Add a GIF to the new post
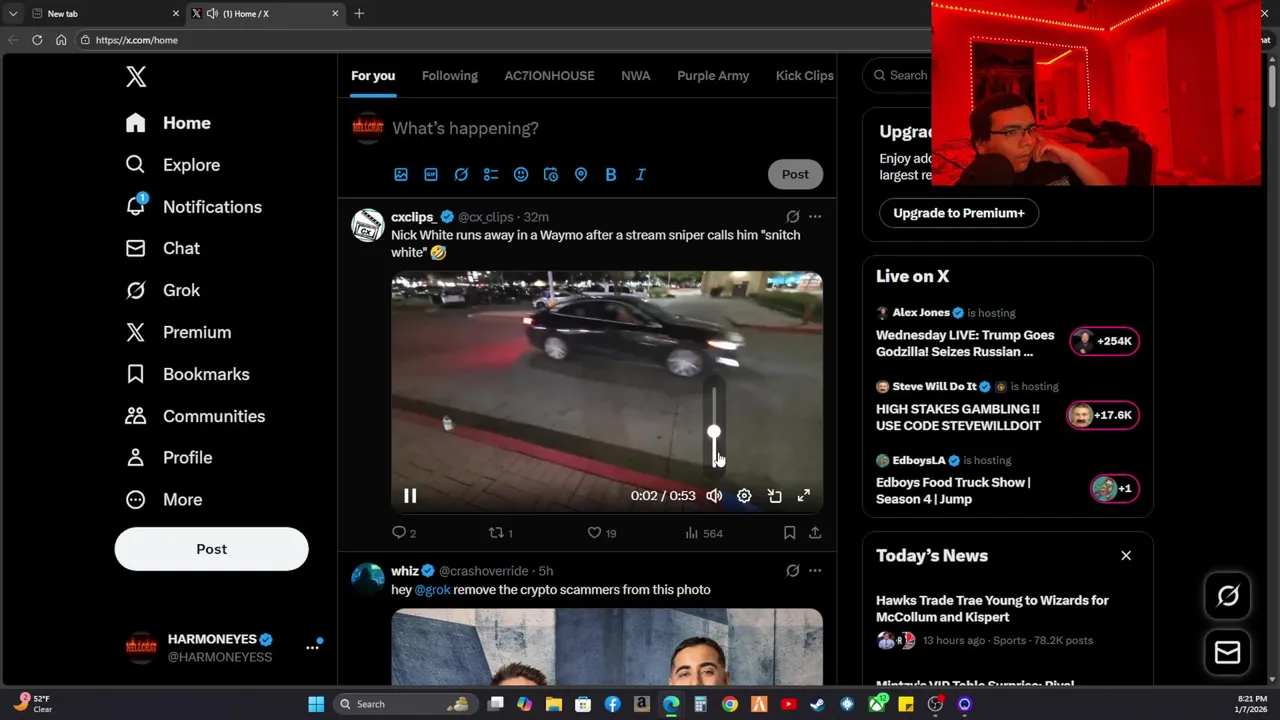 [431, 174]
